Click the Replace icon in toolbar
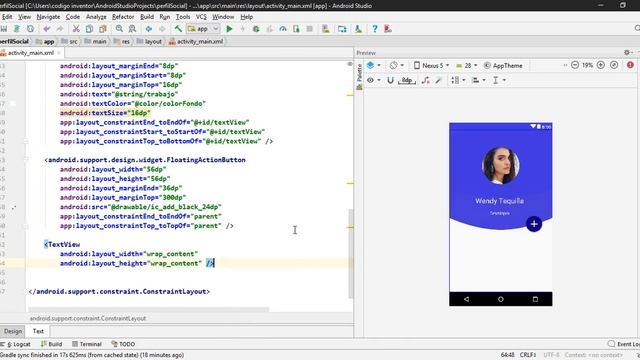This screenshot has height=360, width=640. pyautogui.click(x=132, y=29)
